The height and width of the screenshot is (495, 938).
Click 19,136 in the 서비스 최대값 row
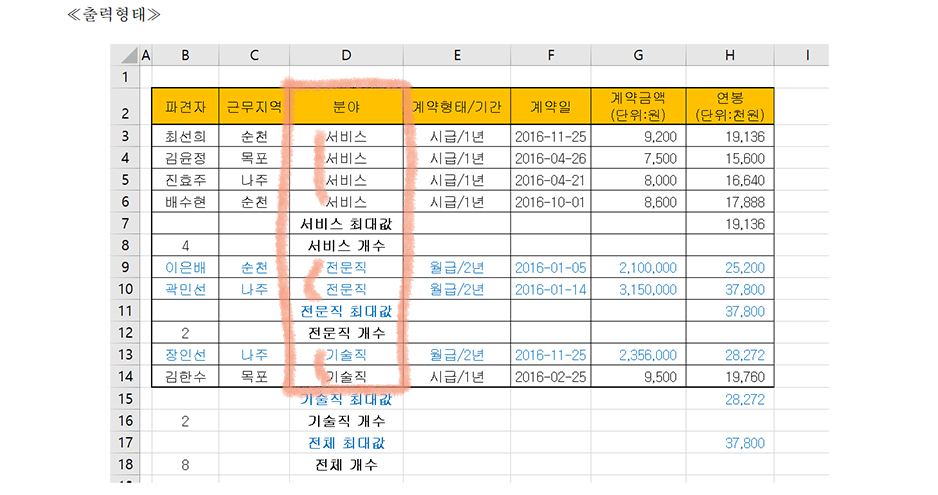coord(730,223)
